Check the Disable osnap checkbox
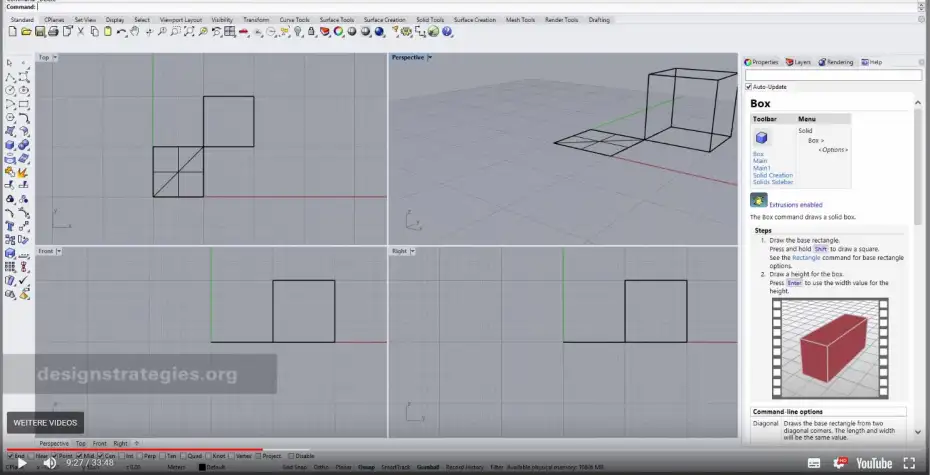 coord(291,456)
